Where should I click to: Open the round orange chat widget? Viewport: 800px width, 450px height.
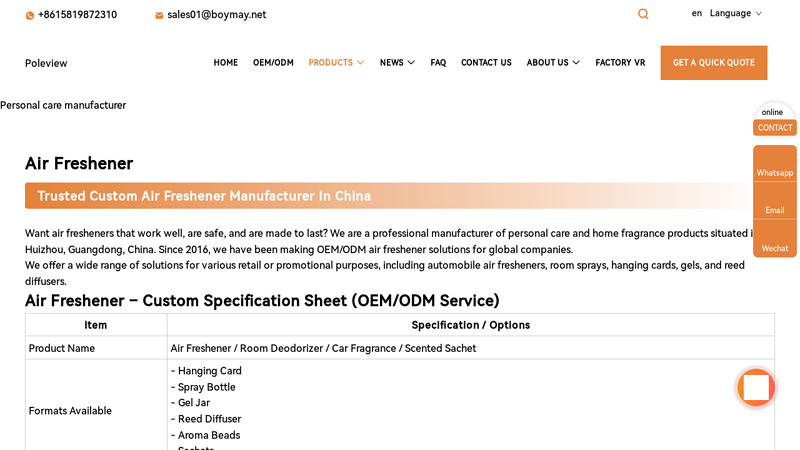(x=756, y=387)
